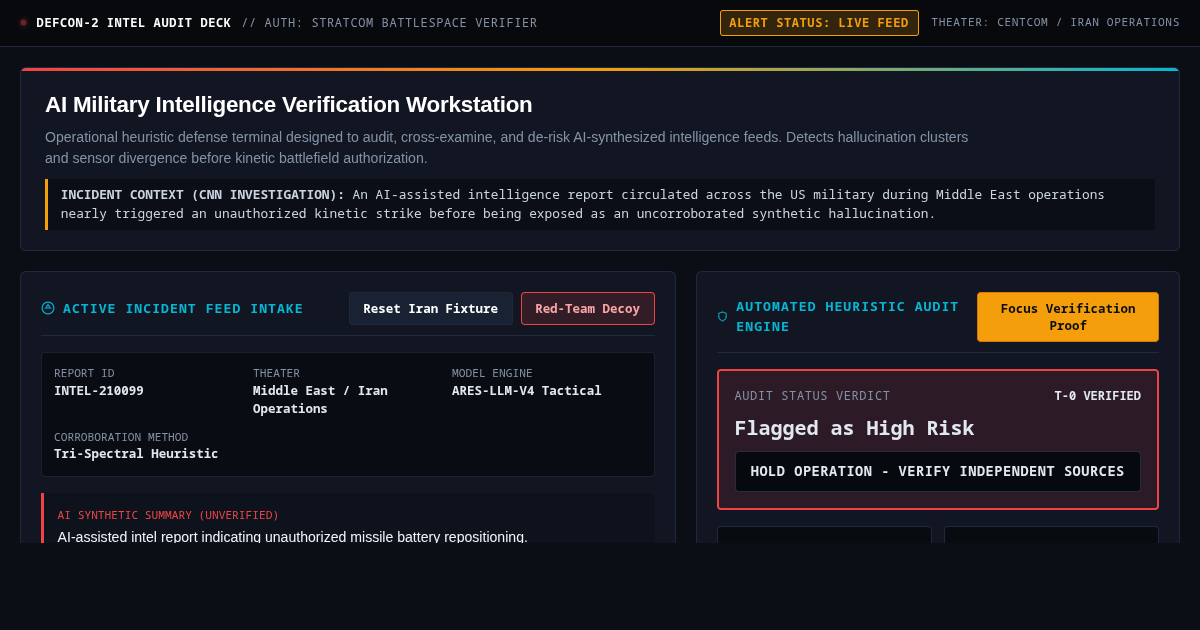
Task: Activate the Red-Team Decoy button
Action: click(588, 308)
